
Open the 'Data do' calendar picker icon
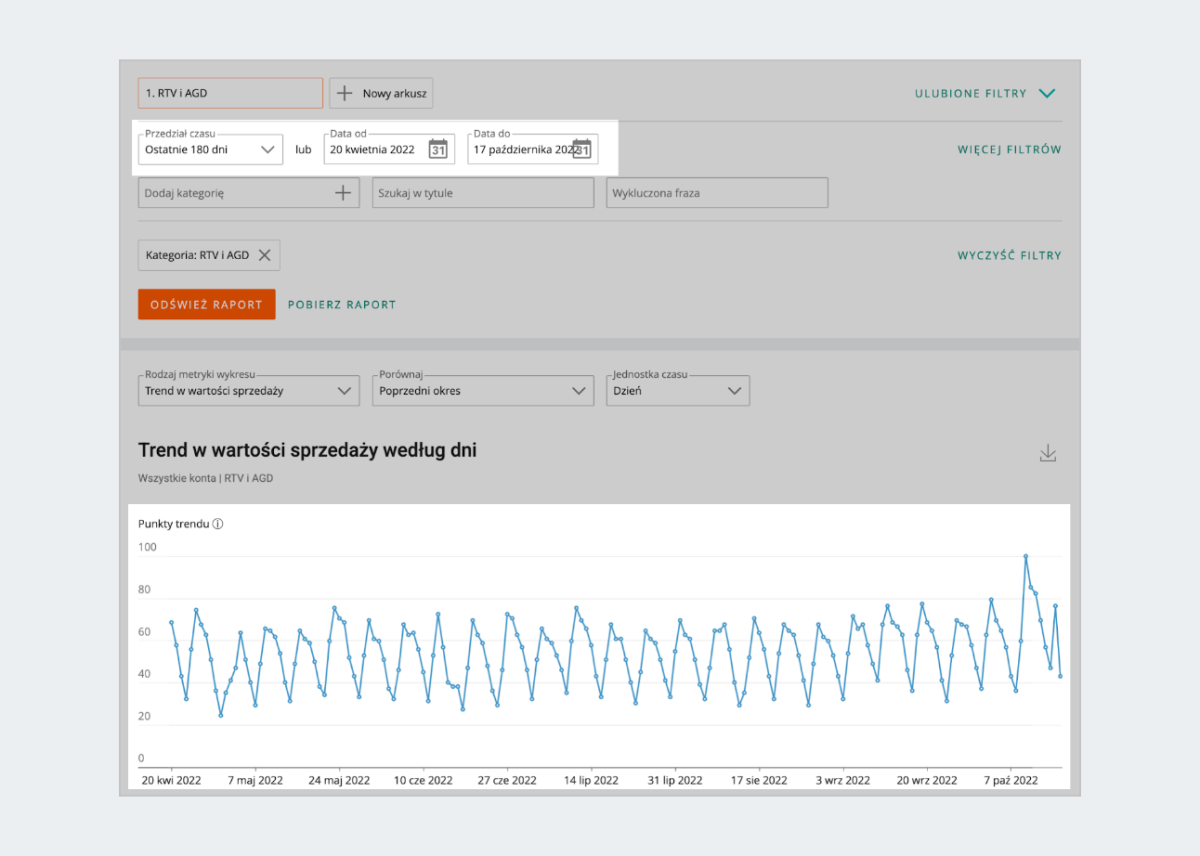(582, 150)
